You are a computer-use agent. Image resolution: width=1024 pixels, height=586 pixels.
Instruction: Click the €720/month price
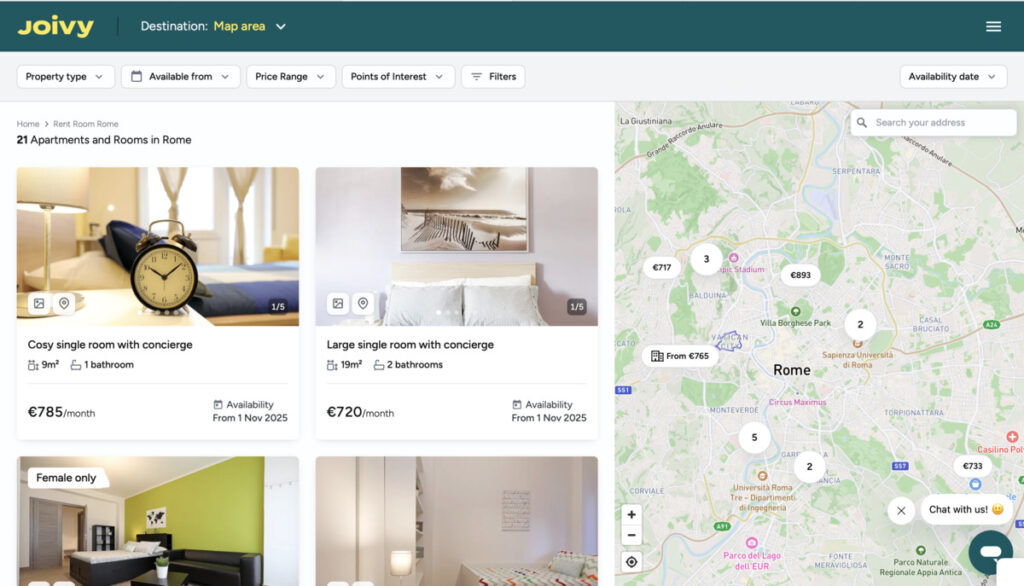(x=360, y=412)
